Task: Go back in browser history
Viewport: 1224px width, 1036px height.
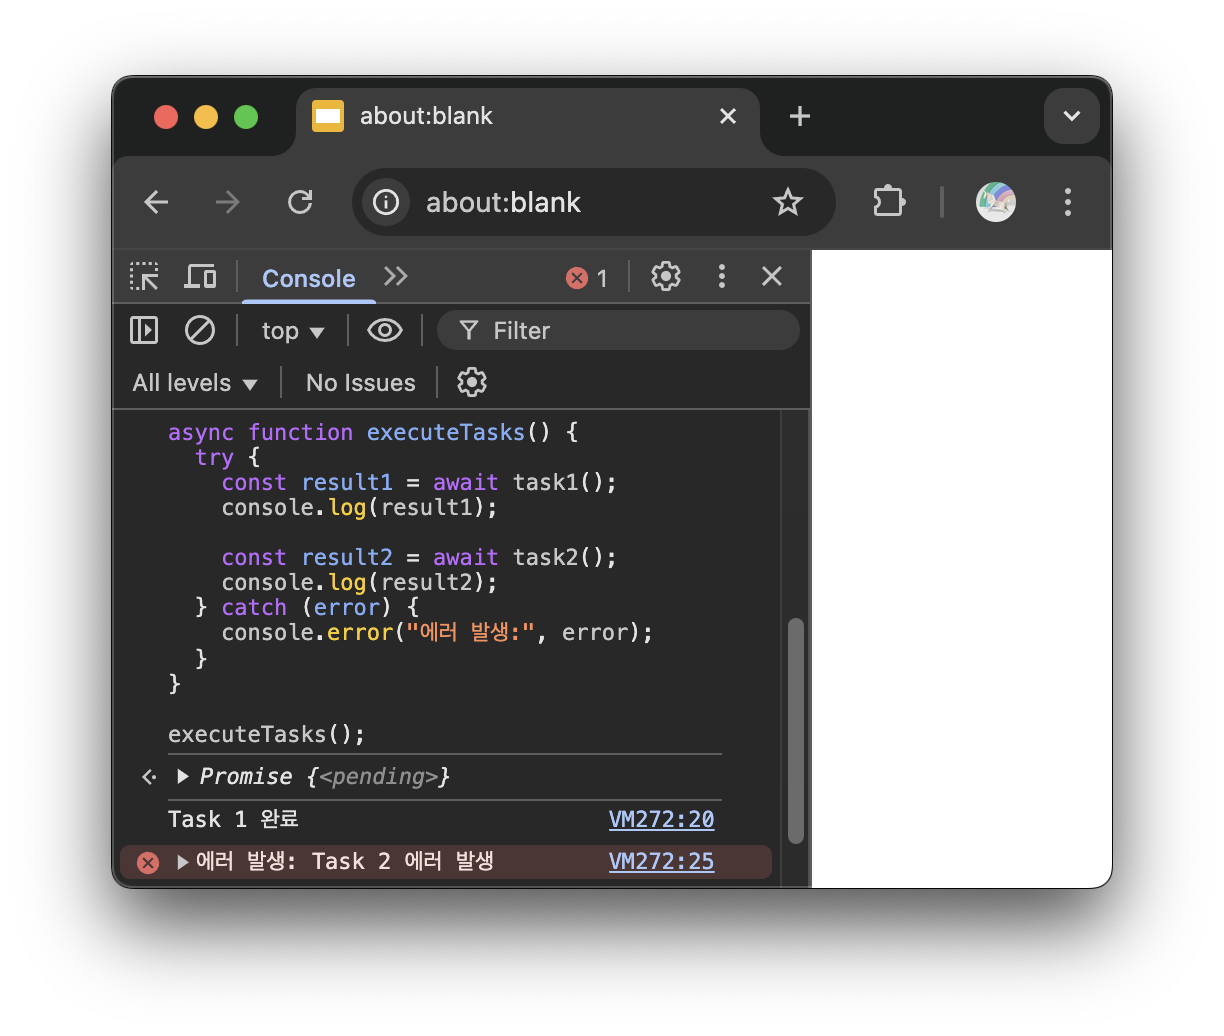Action: (157, 202)
